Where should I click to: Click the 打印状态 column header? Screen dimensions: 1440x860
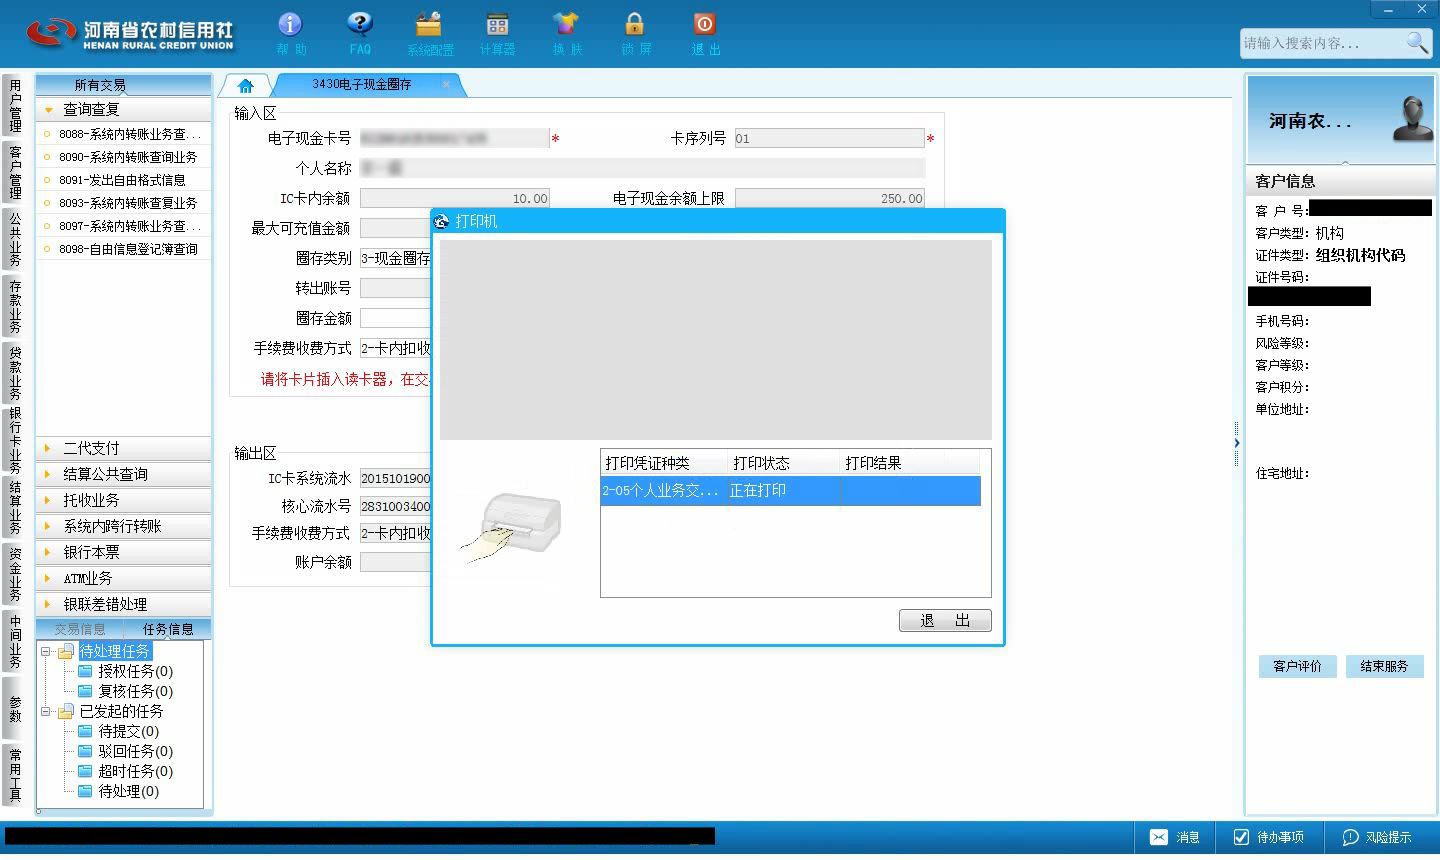tap(784, 463)
